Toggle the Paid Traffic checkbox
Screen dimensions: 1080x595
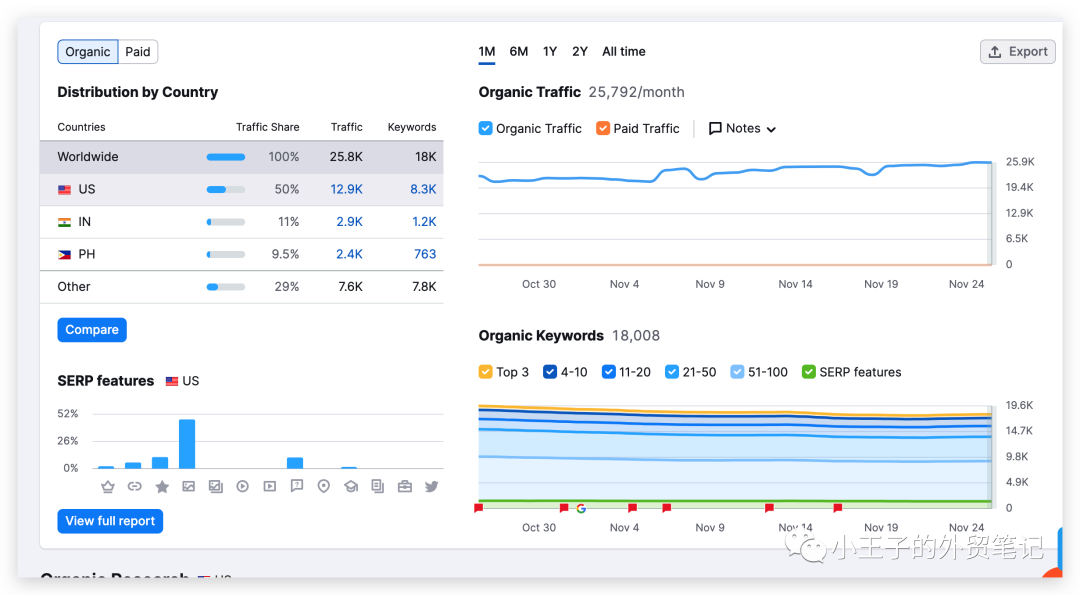[x=603, y=128]
